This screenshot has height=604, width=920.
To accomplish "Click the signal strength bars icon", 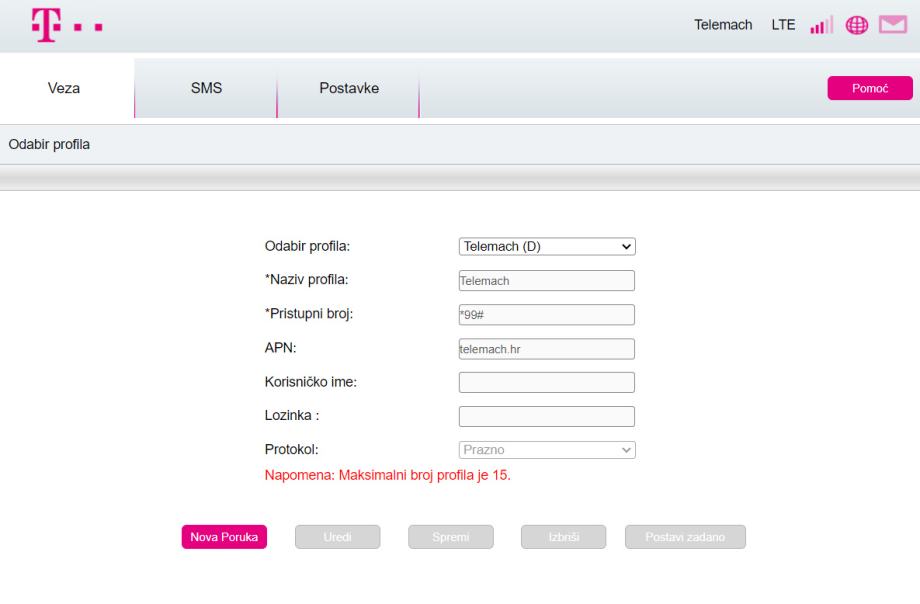I will [820, 25].
